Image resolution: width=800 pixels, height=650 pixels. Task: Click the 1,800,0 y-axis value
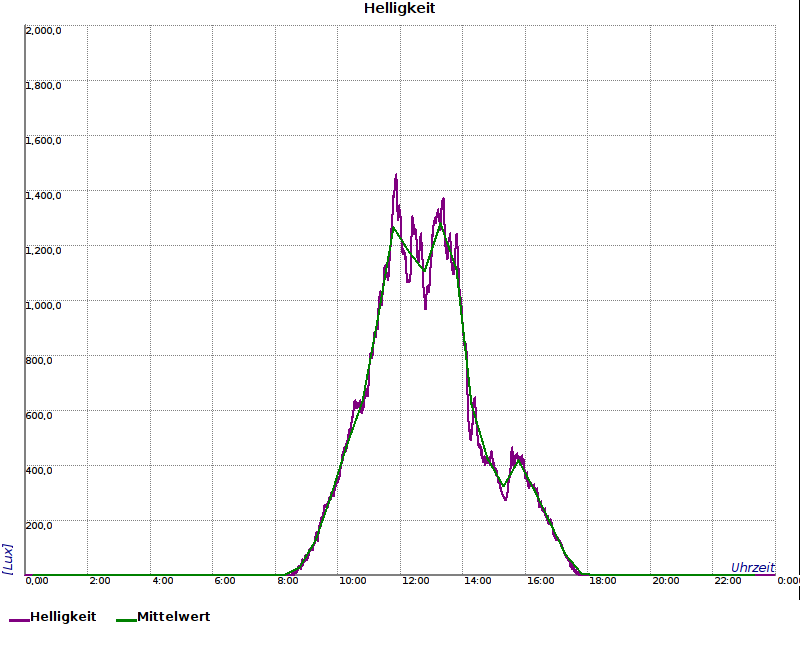coord(43,86)
